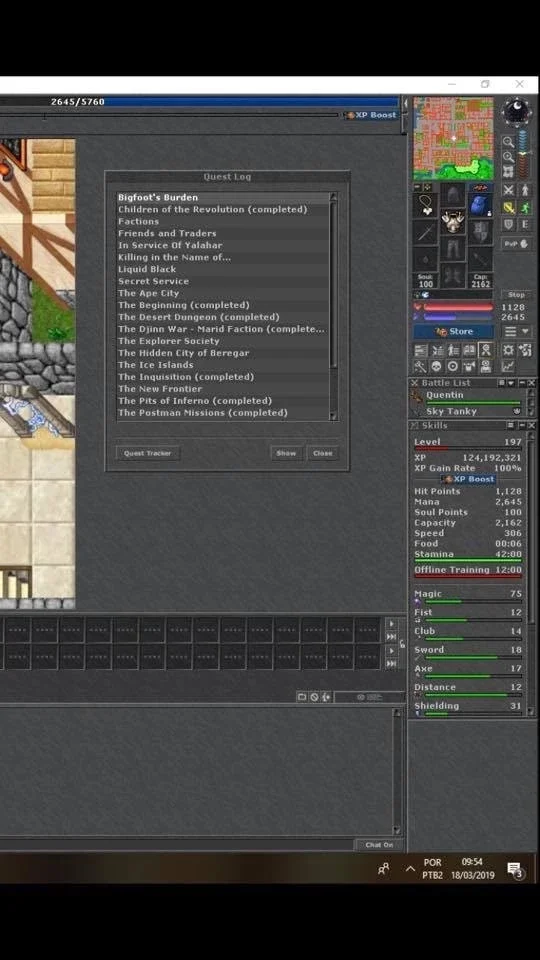
Task: Click the first action bar next arrow
Action: point(391,624)
